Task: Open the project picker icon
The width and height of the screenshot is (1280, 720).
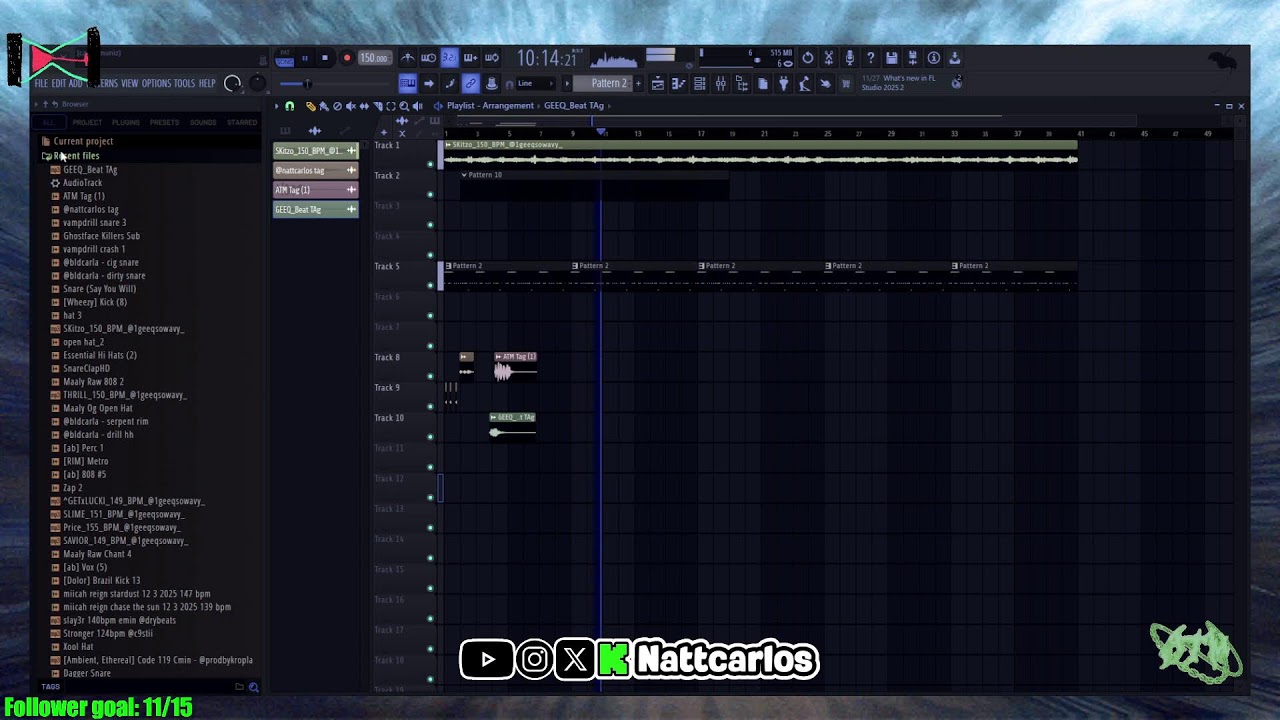Action: coord(763,84)
